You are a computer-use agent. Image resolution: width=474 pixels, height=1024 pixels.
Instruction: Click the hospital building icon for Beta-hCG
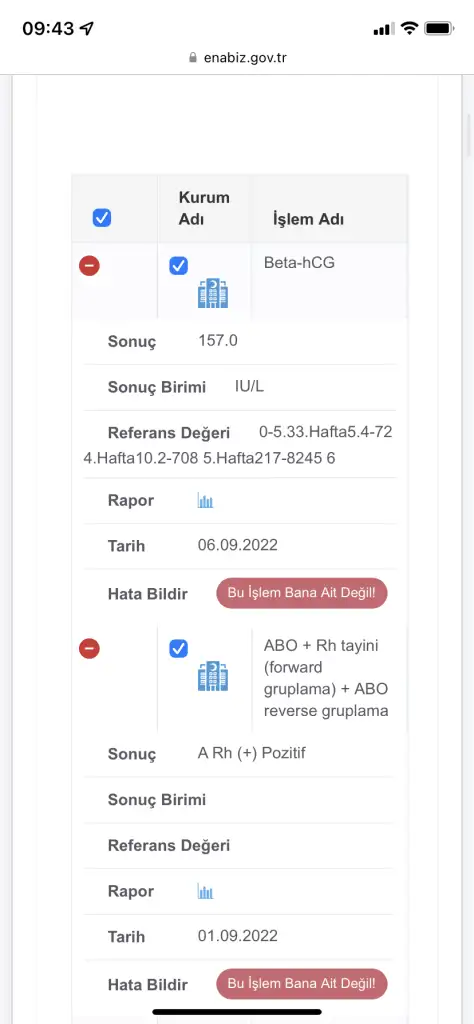(x=213, y=293)
